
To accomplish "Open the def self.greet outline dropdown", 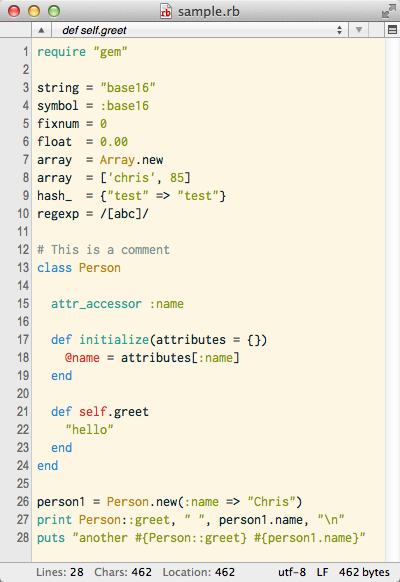I will [x=200, y=30].
